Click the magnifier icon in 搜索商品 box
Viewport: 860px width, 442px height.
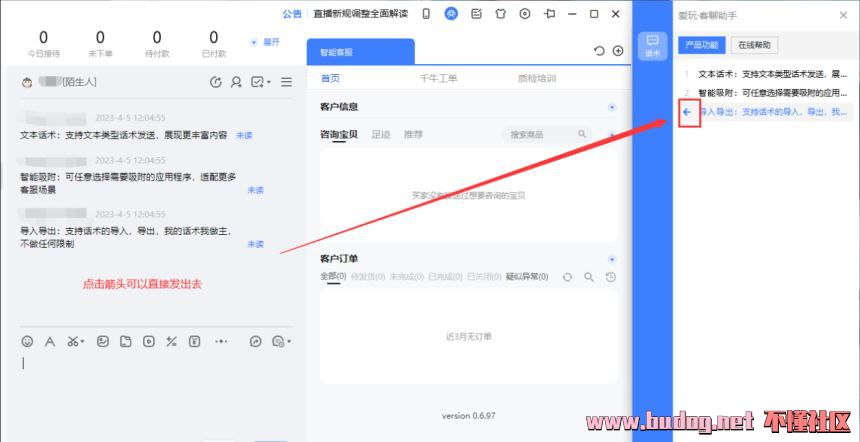point(582,134)
